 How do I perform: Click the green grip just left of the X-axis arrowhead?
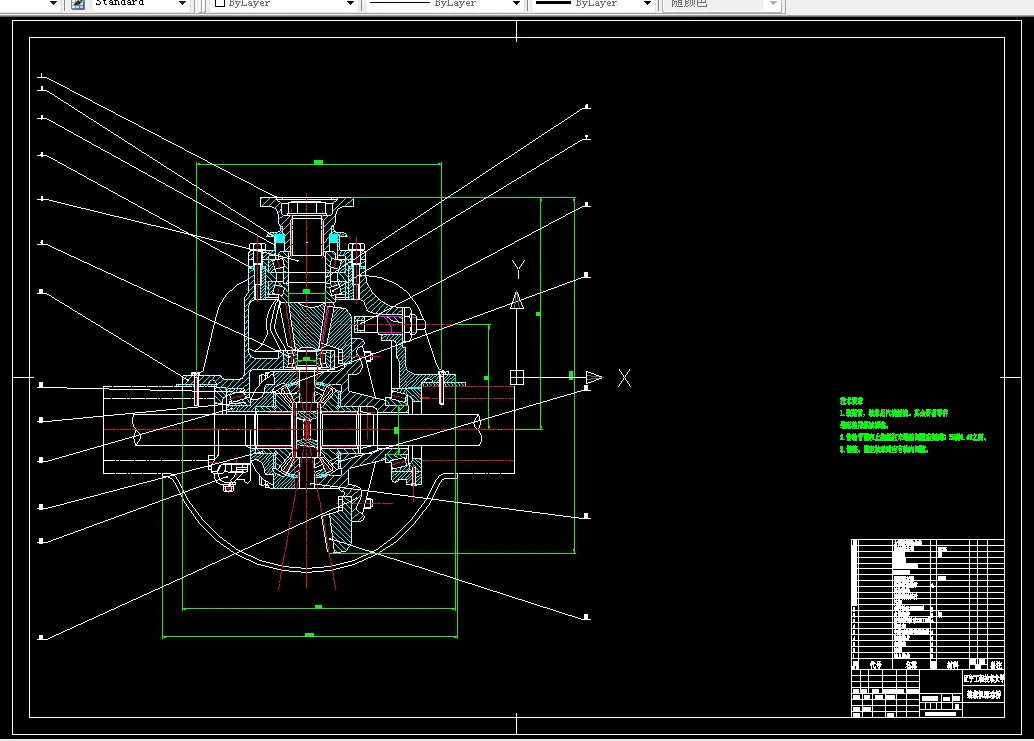(x=571, y=376)
